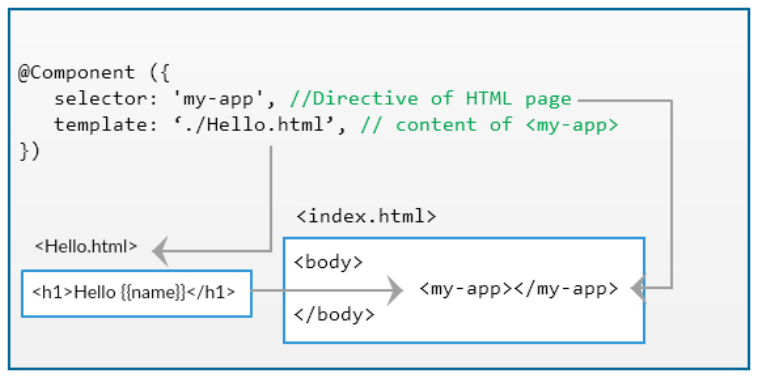Screen dimensions: 758x377
Task: Click the opening <body> tag
Action: coord(328,263)
